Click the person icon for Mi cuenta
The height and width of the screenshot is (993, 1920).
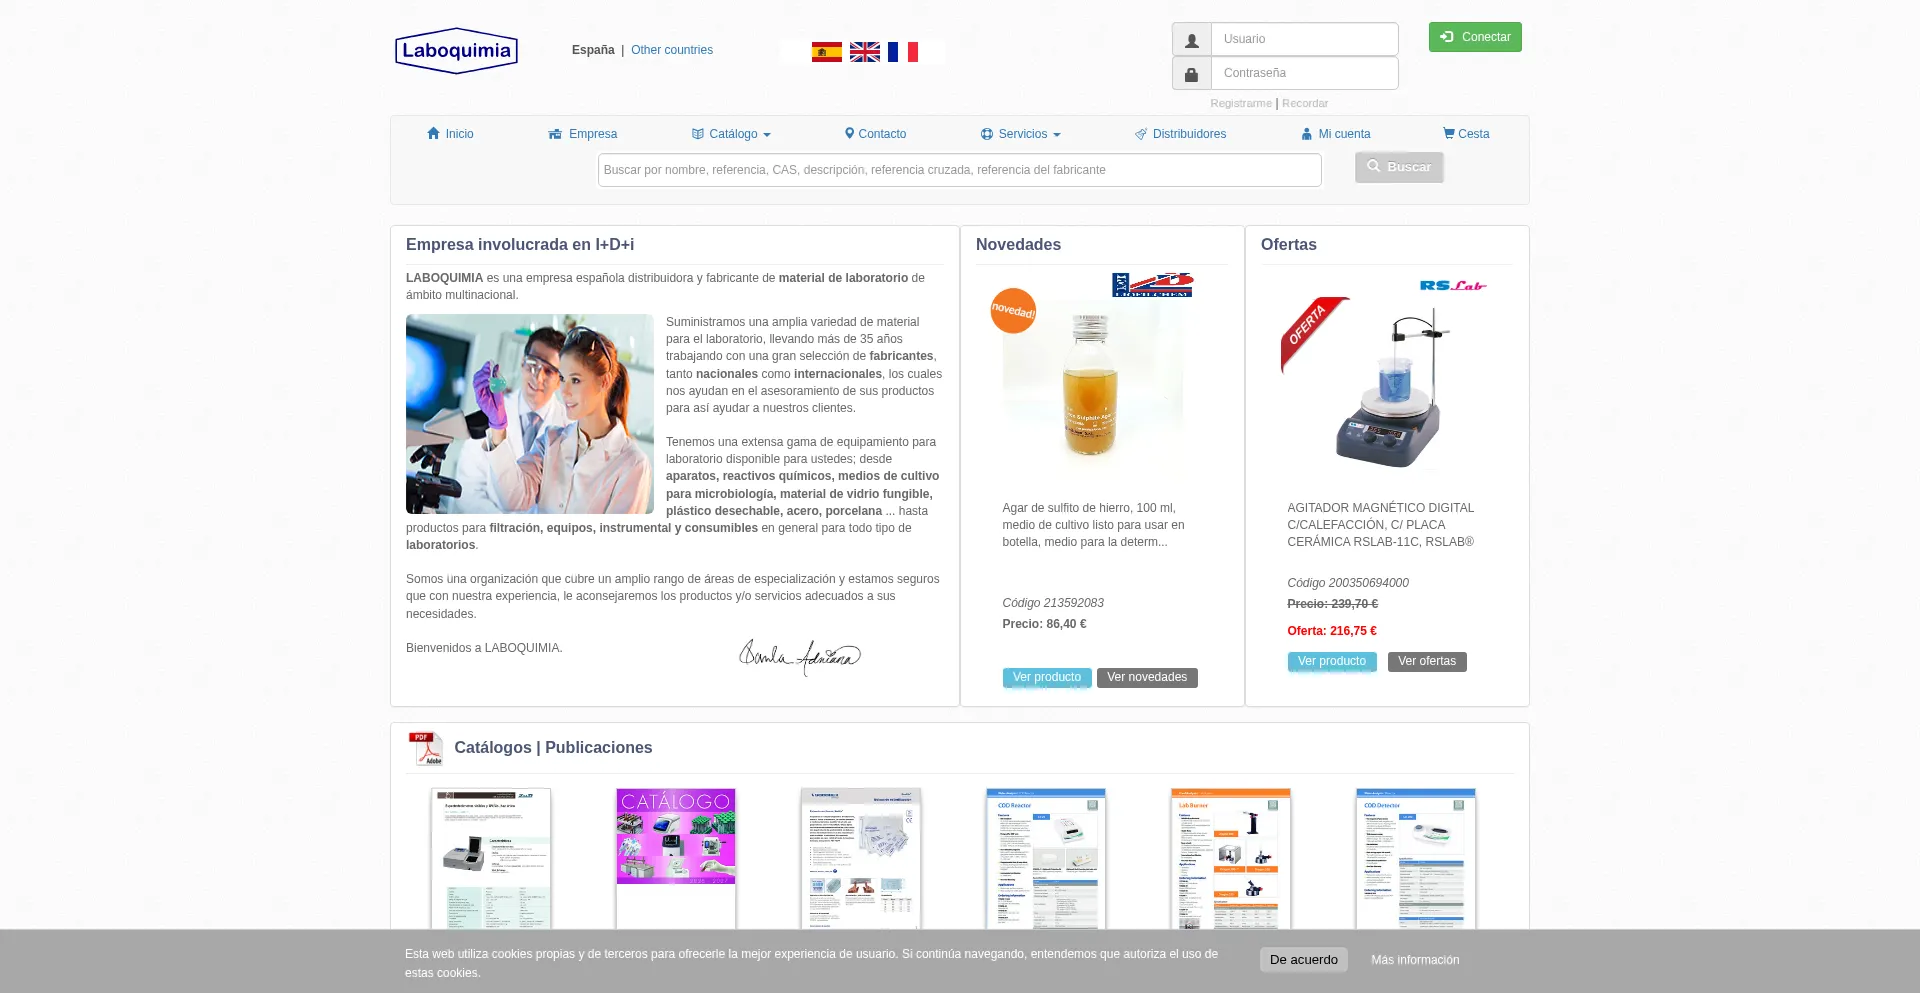[x=1306, y=134]
